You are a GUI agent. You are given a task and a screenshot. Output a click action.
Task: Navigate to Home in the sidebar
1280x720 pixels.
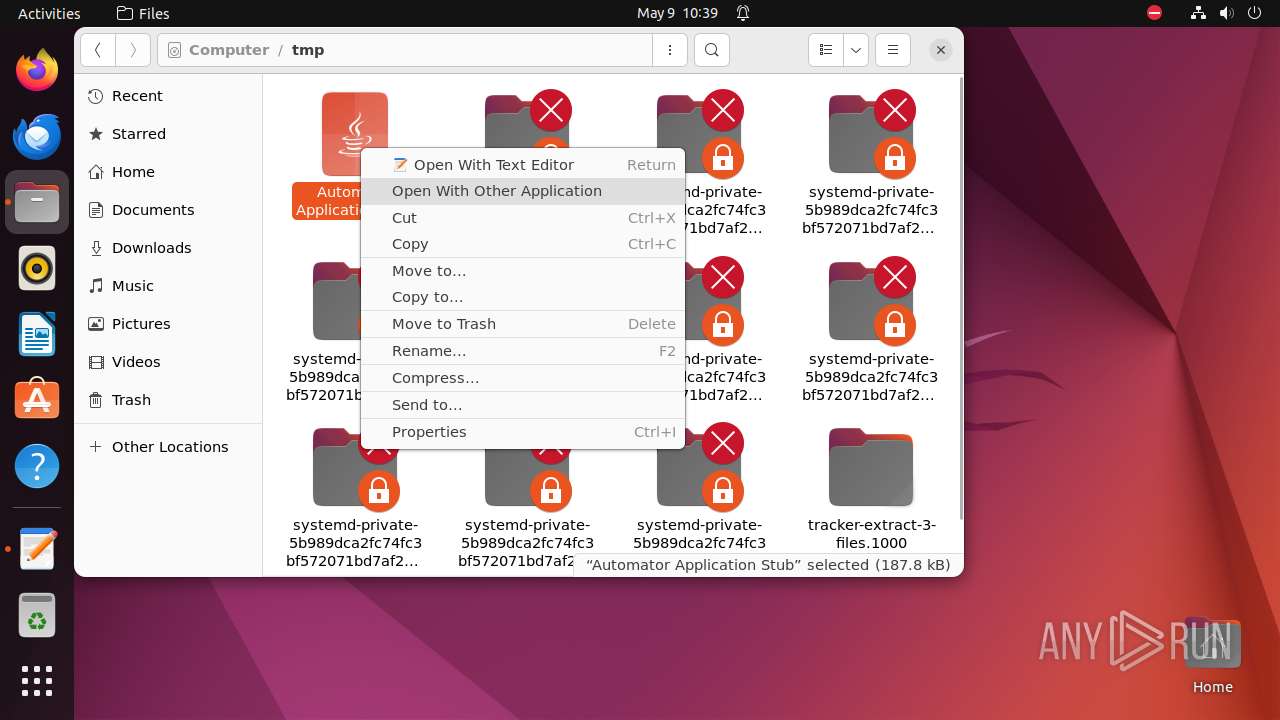(168, 172)
